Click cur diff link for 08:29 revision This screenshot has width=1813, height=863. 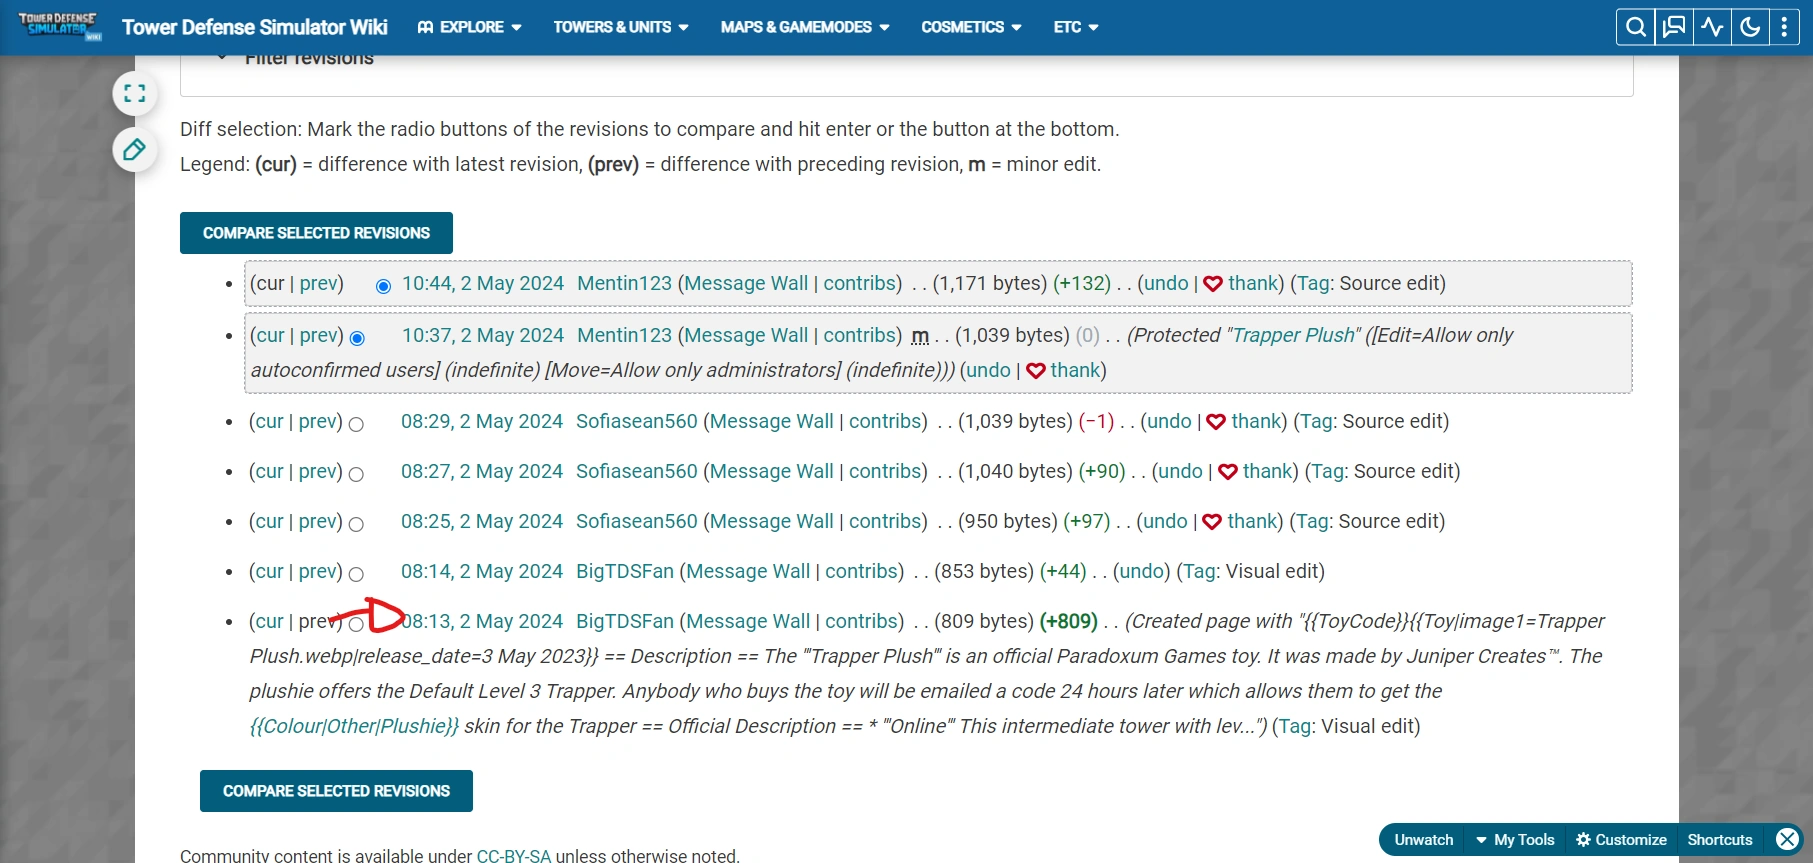coord(270,422)
